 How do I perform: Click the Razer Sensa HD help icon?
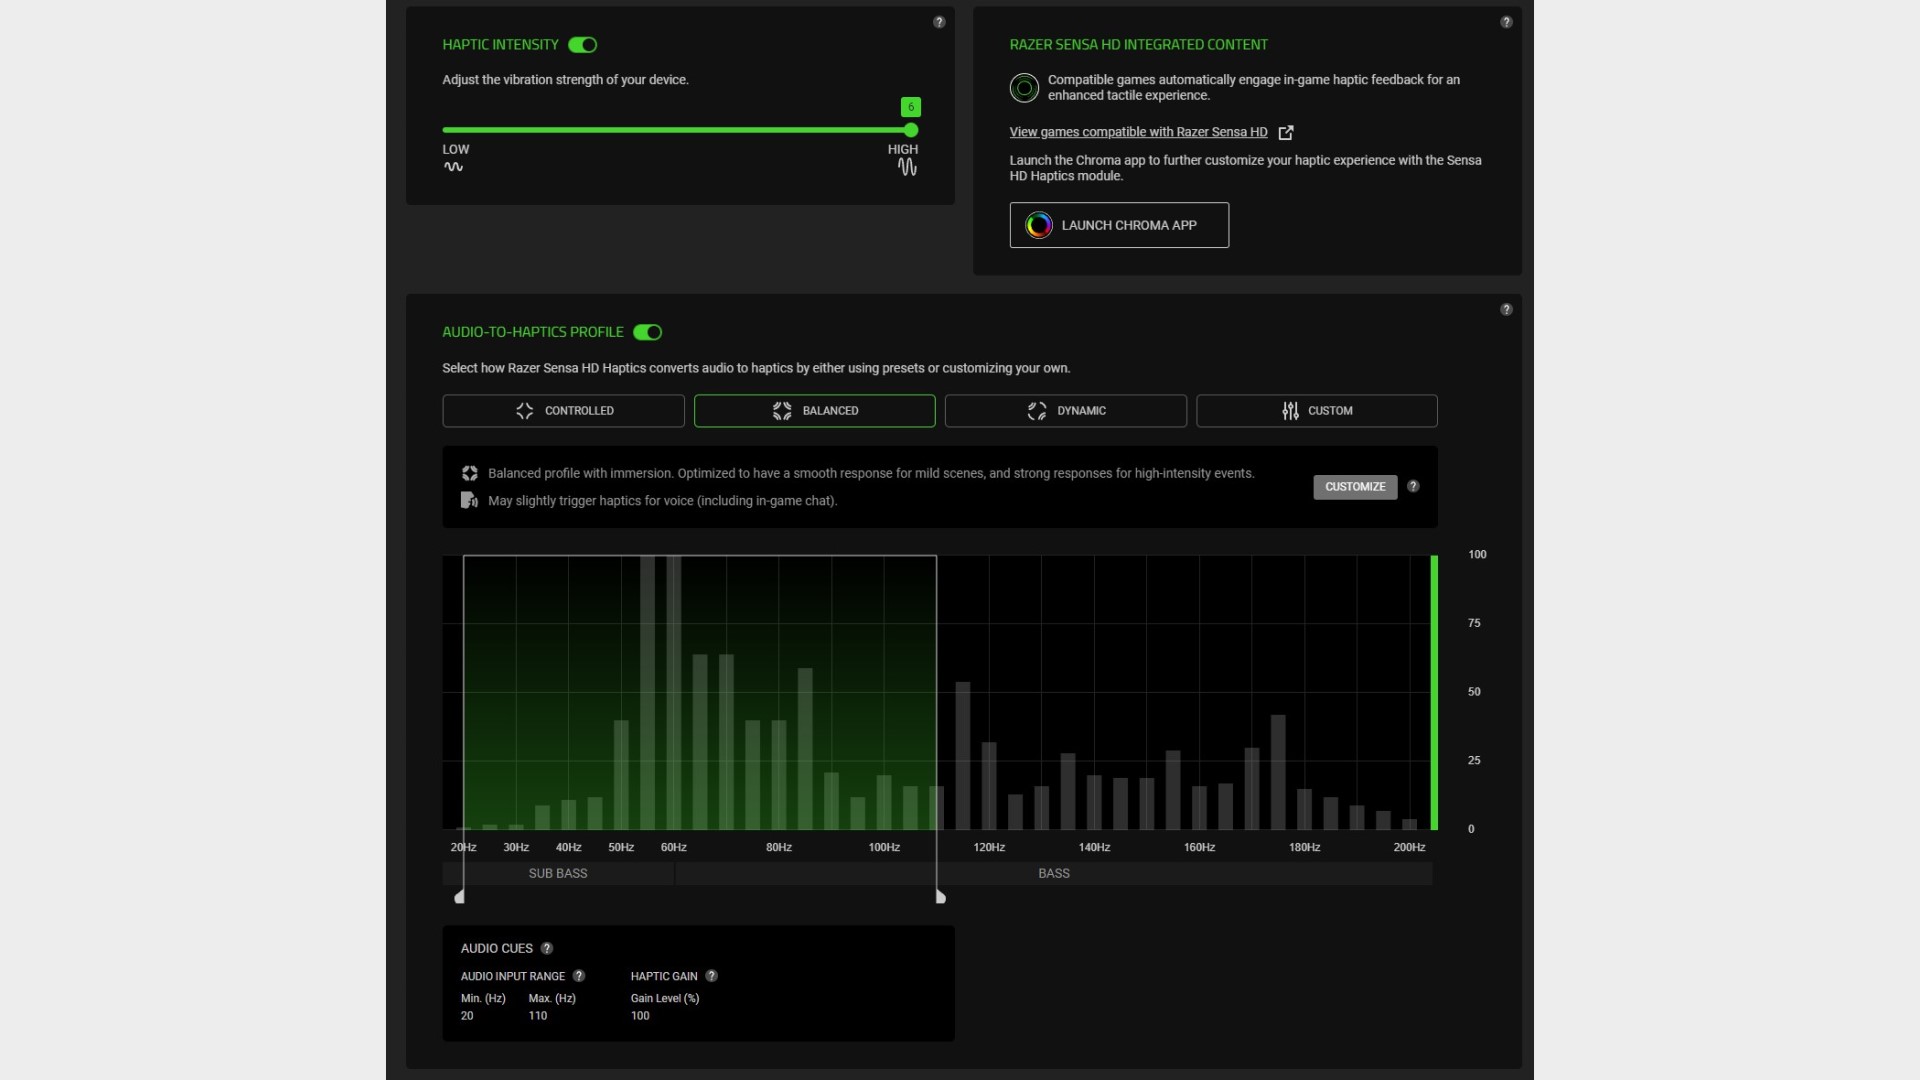click(1506, 21)
